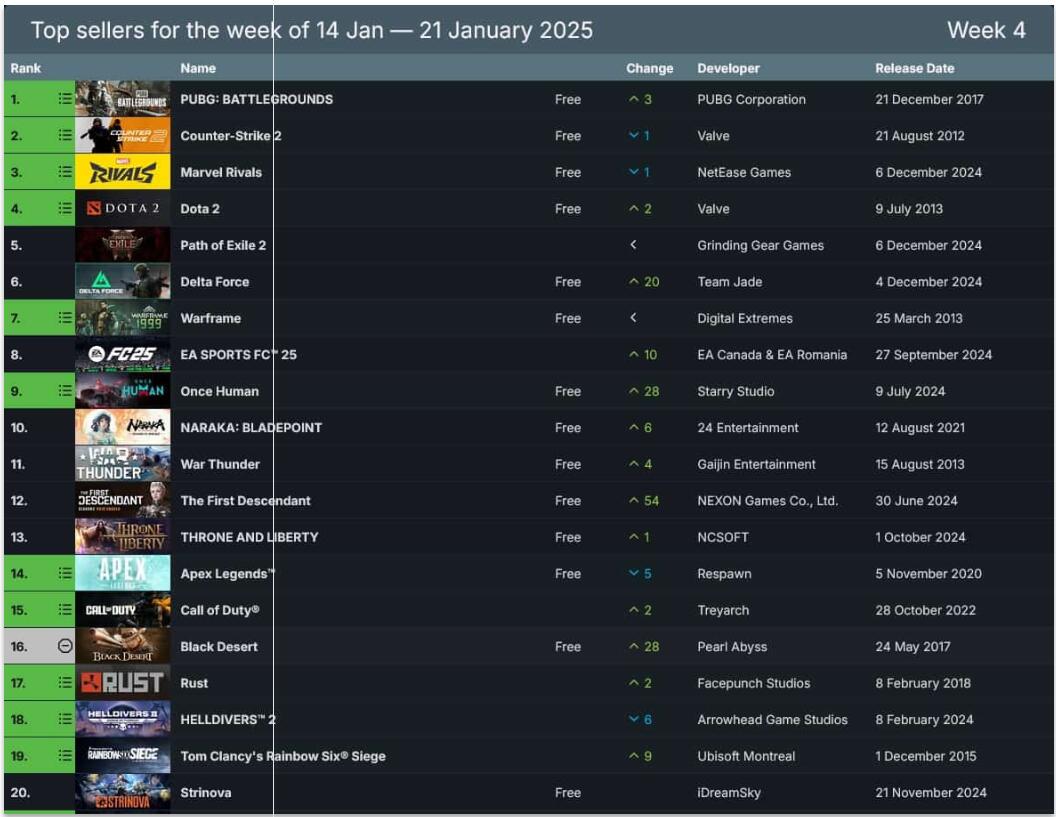Open the Dota 2 logo thumbnail
Screen dimensions: 1056x817
point(123,208)
